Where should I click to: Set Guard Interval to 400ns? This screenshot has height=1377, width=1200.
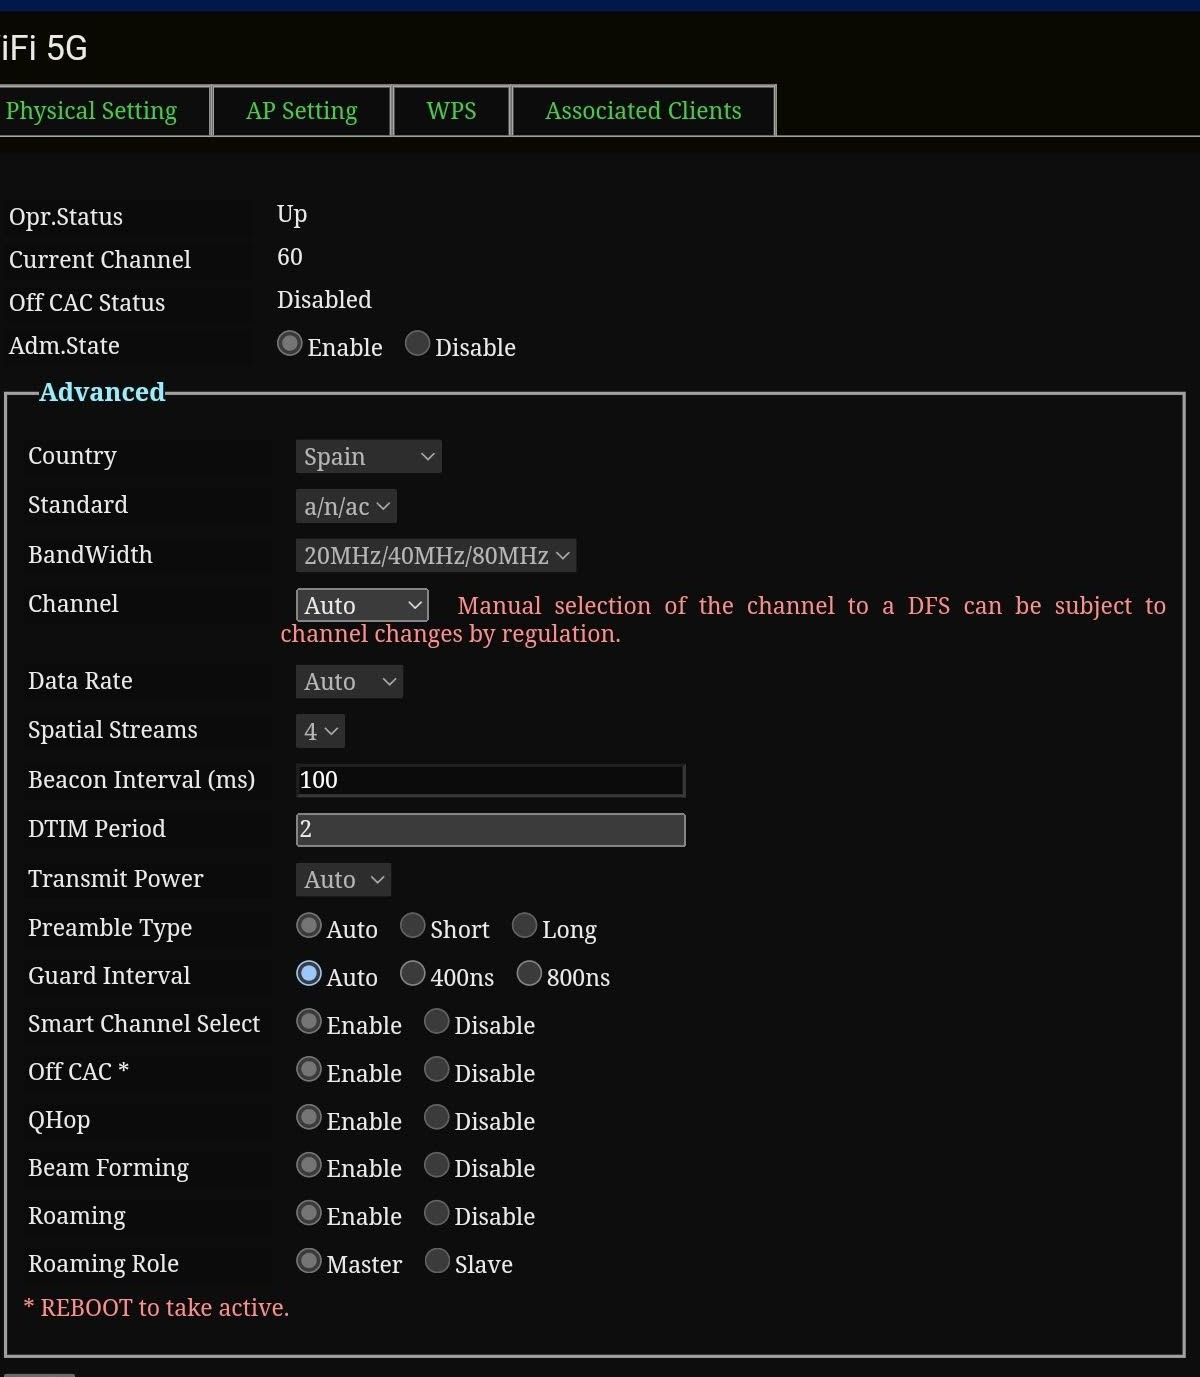tap(412, 973)
